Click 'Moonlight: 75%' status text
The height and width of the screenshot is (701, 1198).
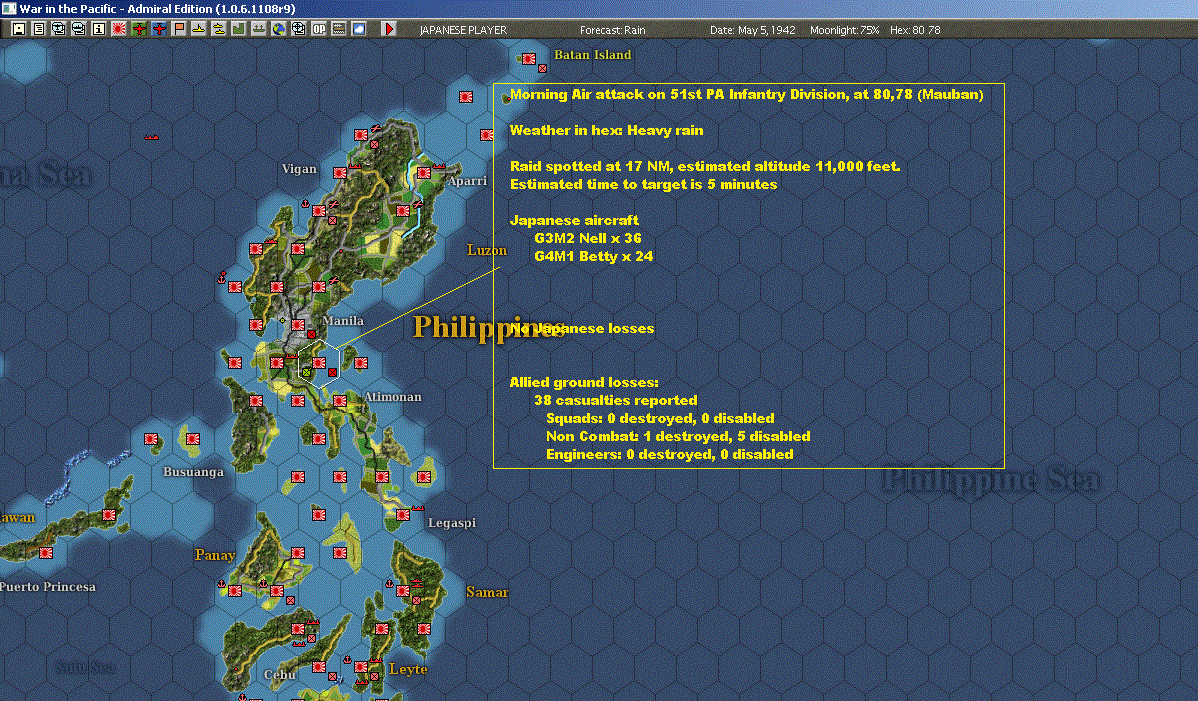[x=844, y=30]
